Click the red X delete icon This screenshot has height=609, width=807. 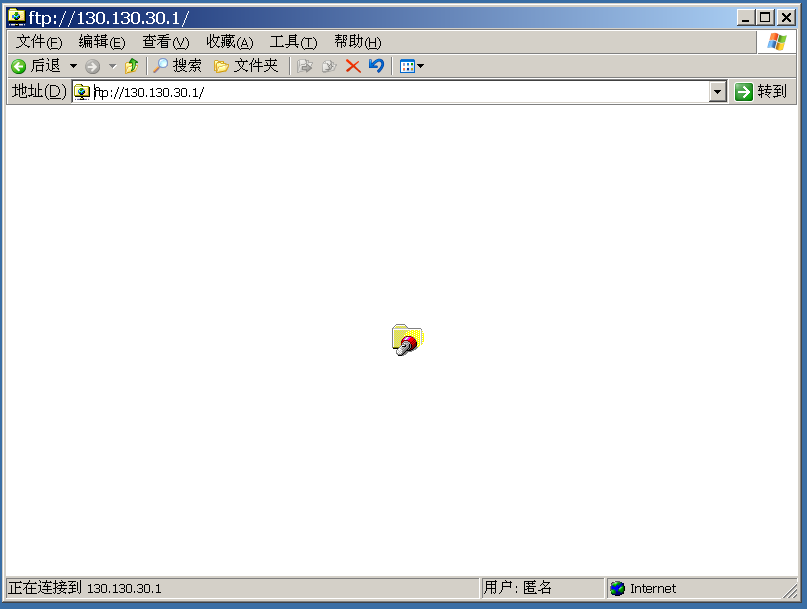353,66
